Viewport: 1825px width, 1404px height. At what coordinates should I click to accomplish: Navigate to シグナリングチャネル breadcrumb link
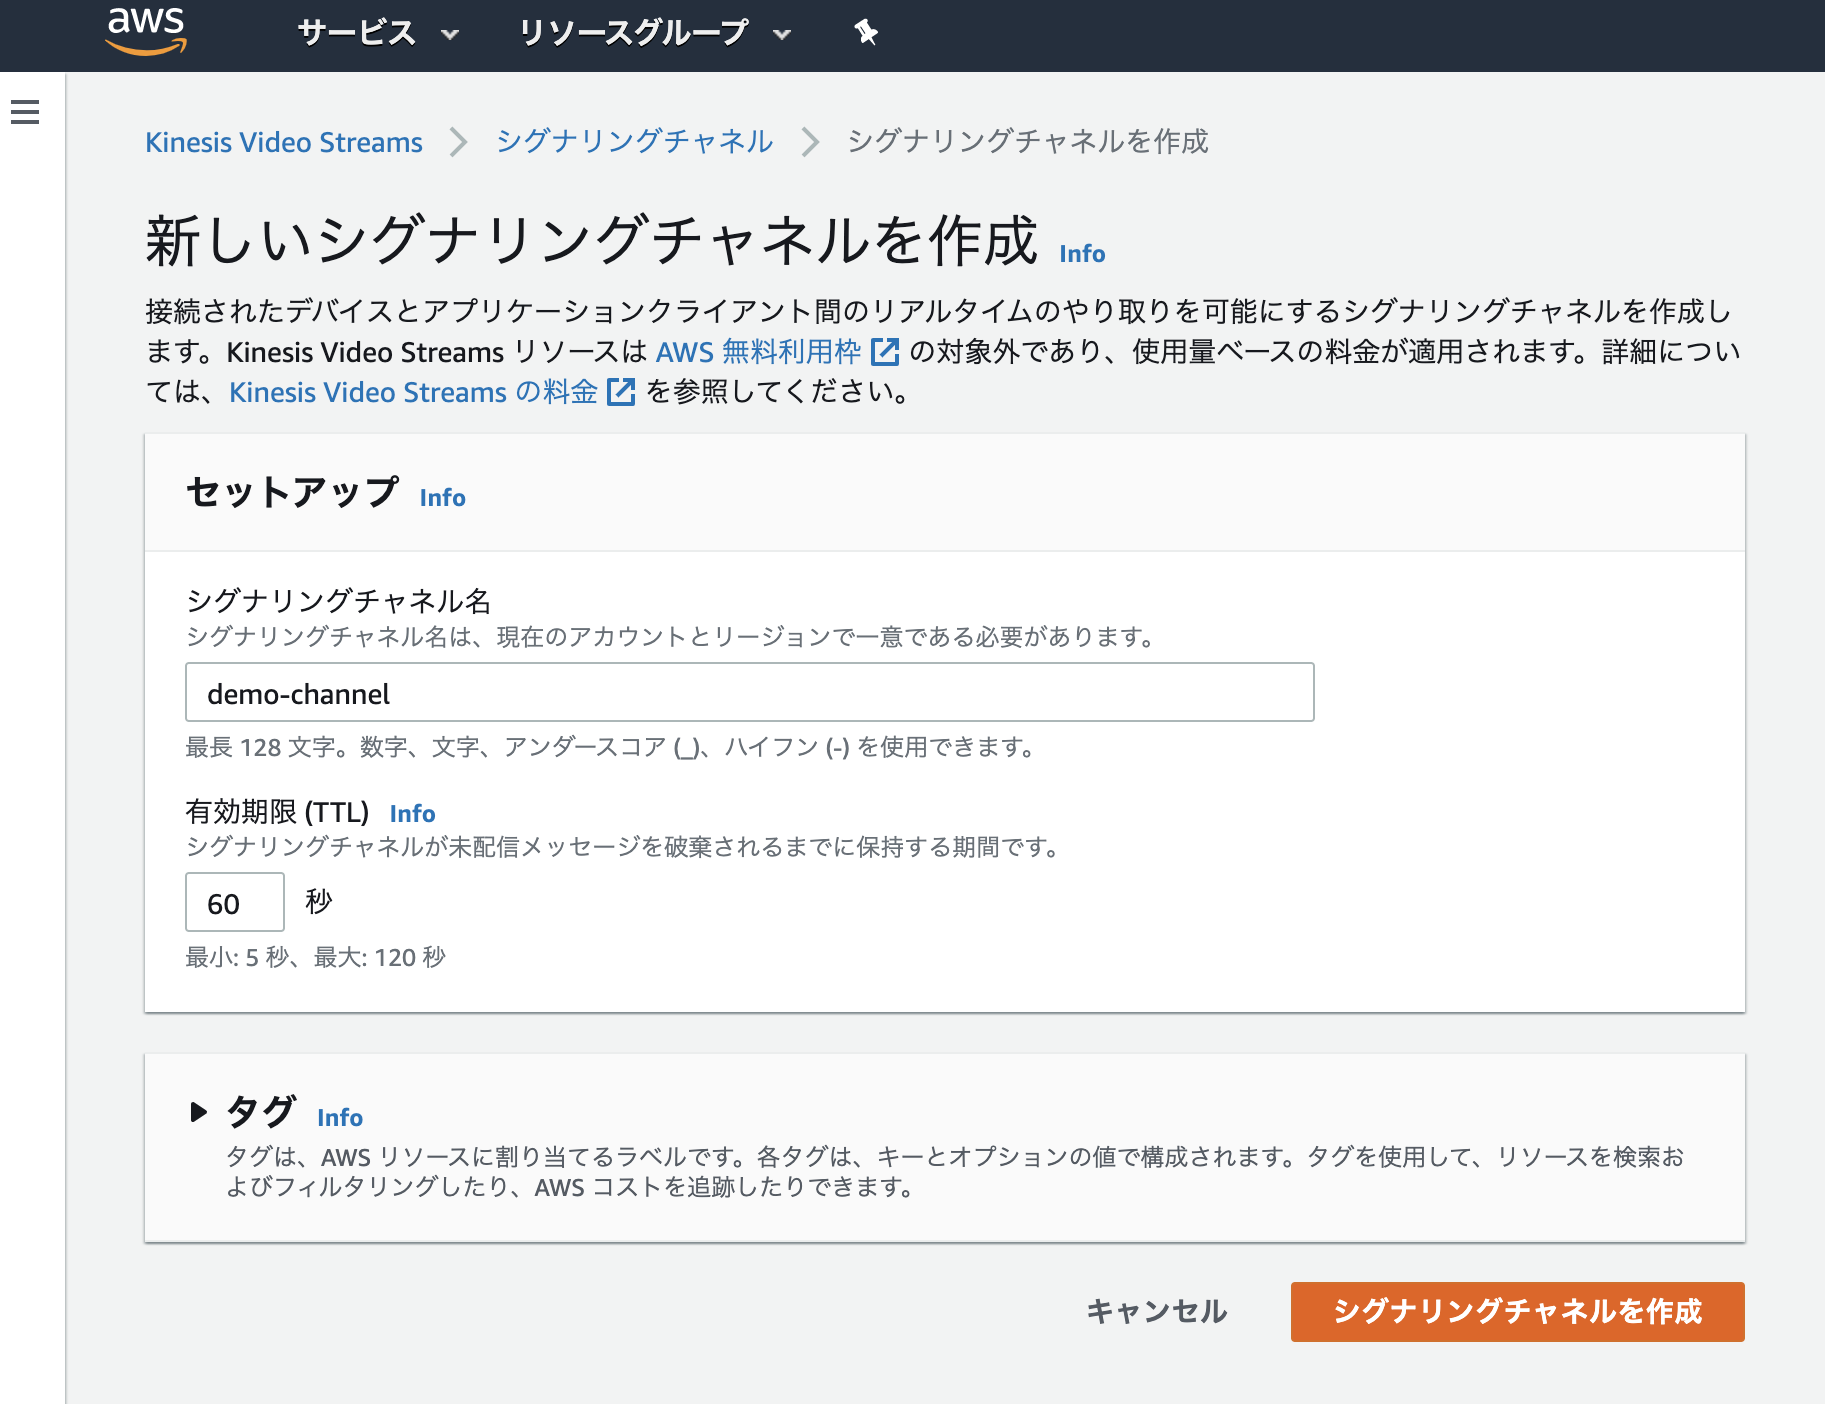(635, 142)
